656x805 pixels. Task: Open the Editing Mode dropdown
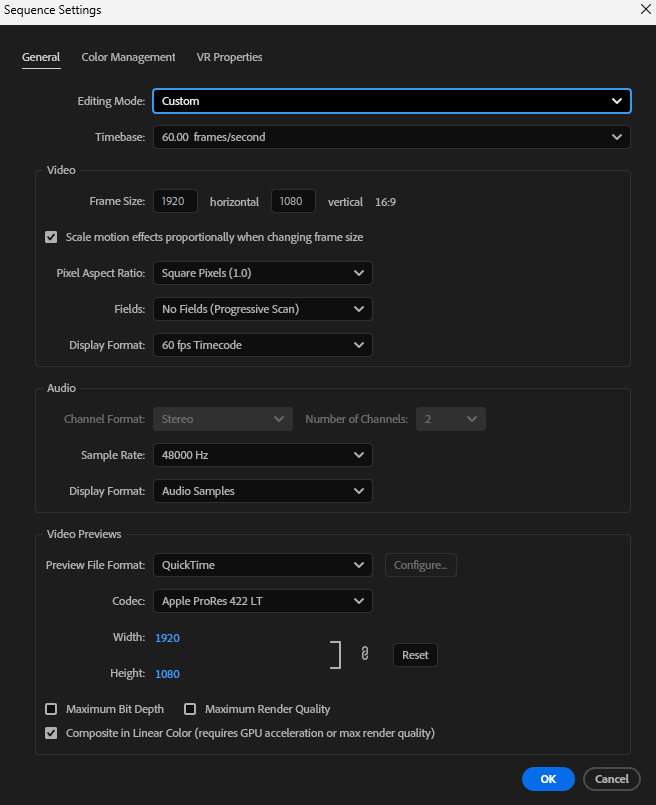click(391, 101)
